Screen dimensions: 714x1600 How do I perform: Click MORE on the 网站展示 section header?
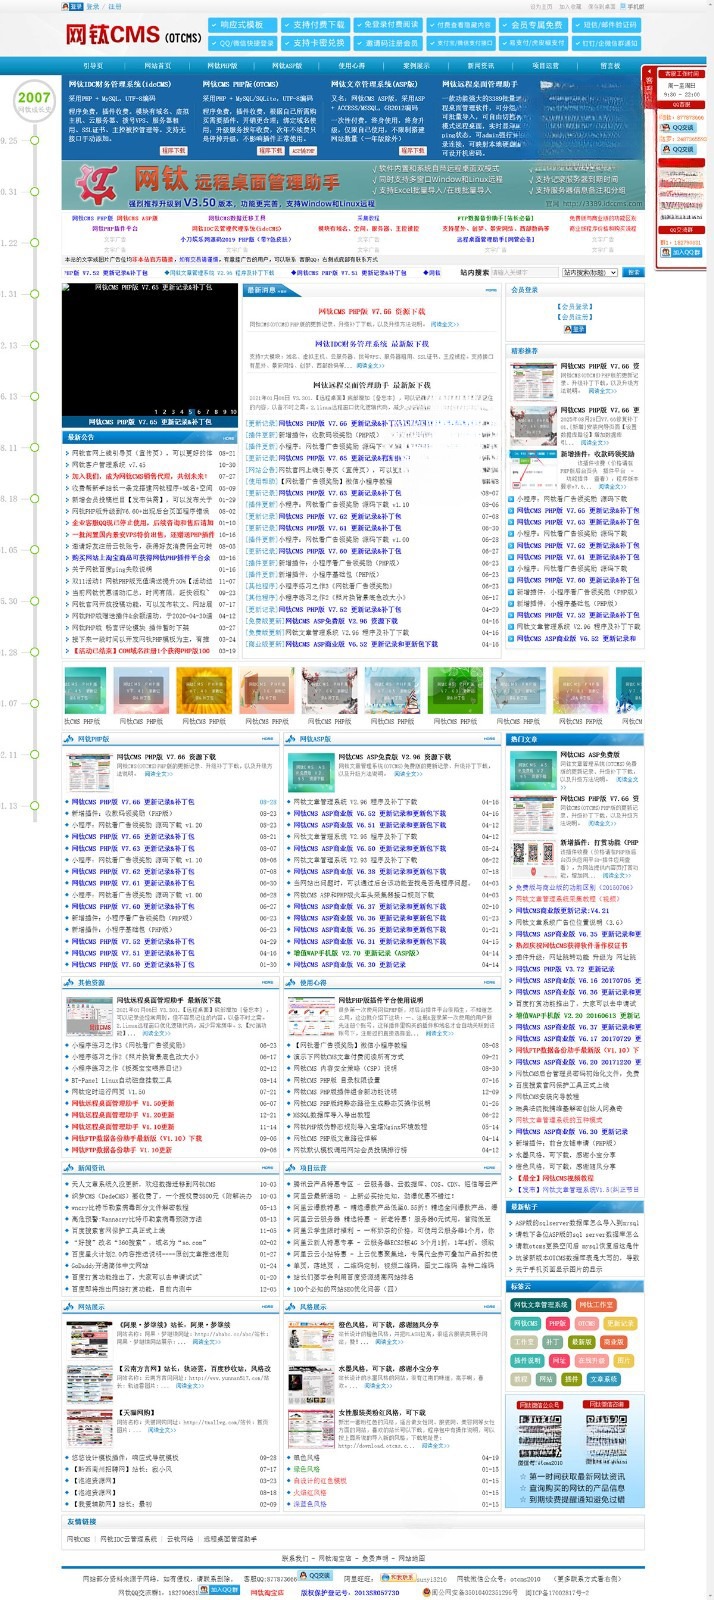(x=268, y=1306)
